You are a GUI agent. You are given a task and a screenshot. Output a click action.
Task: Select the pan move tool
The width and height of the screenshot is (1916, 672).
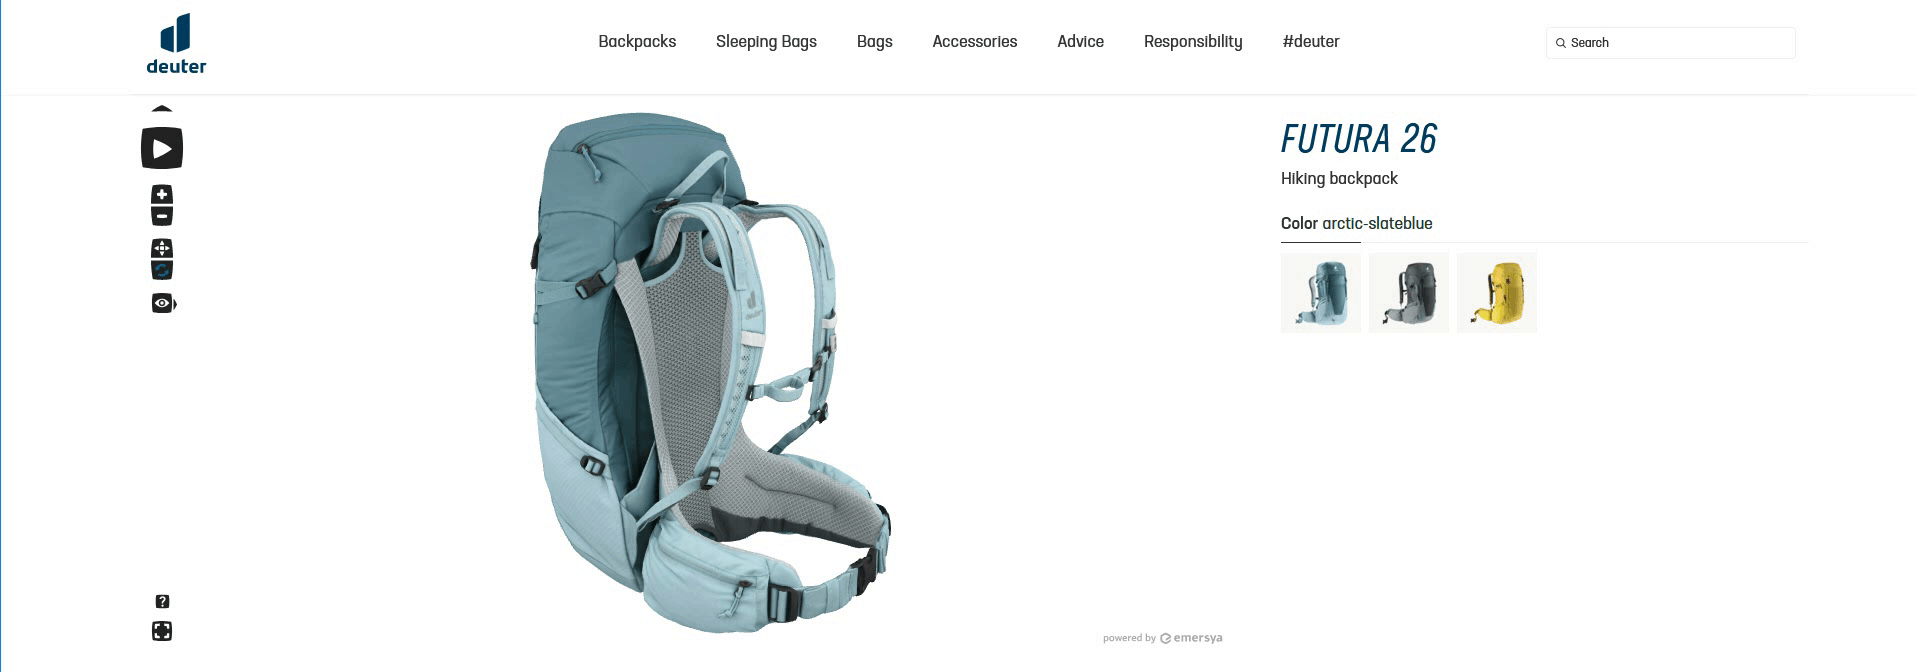[x=162, y=248]
